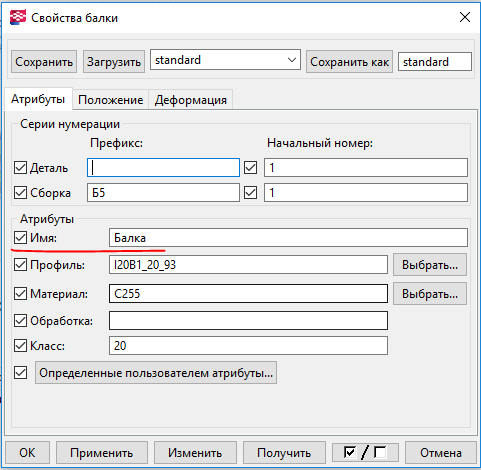Toggle all checkboxes on/off button
The image size is (481, 470).
click(365, 453)
